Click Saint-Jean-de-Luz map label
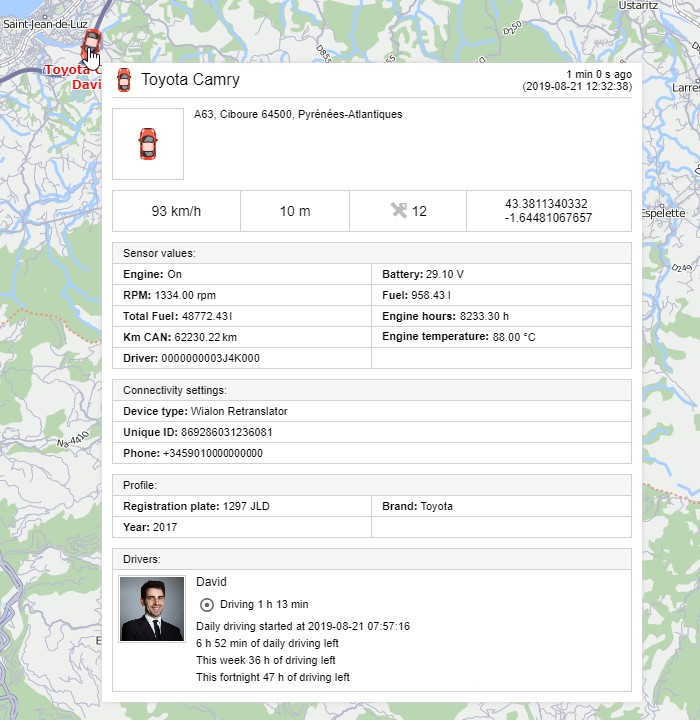Image resolution: width=700 pixels, height=720 pixels. 45,24
